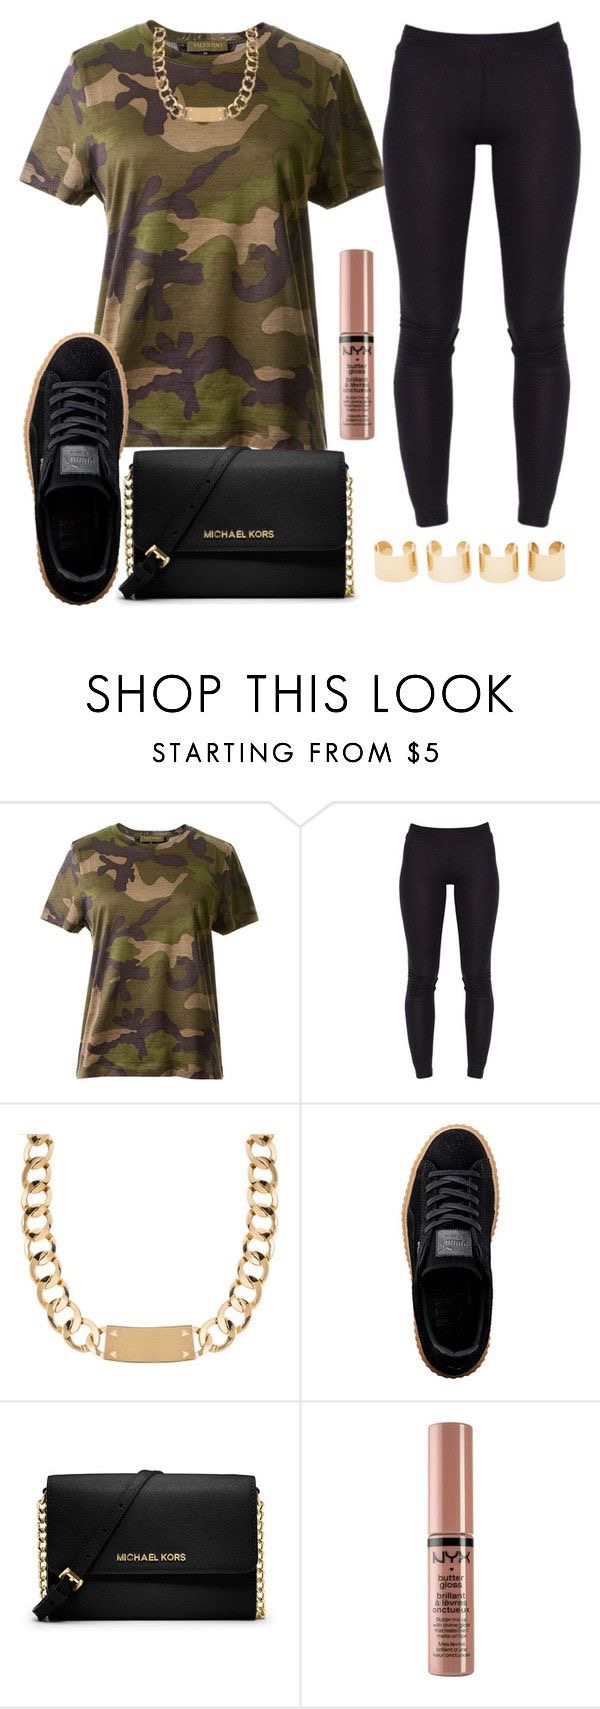Viewport: 600px width, 1709px height.
Task: Open the black leggings product thumbnail
Action: (x=451, y=951)
